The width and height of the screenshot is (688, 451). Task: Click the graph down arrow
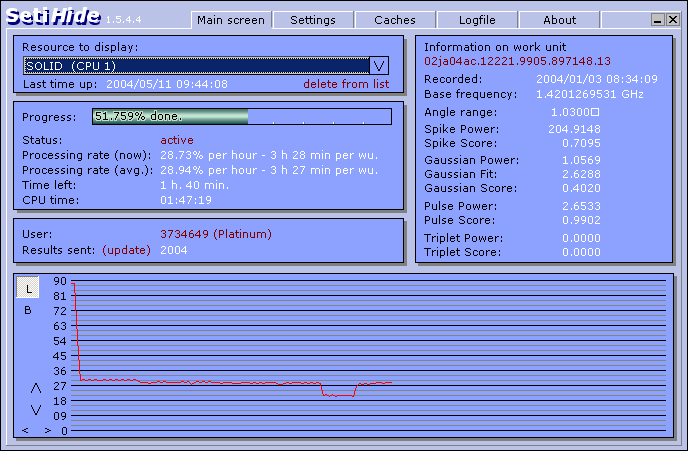tap(36, 410)
